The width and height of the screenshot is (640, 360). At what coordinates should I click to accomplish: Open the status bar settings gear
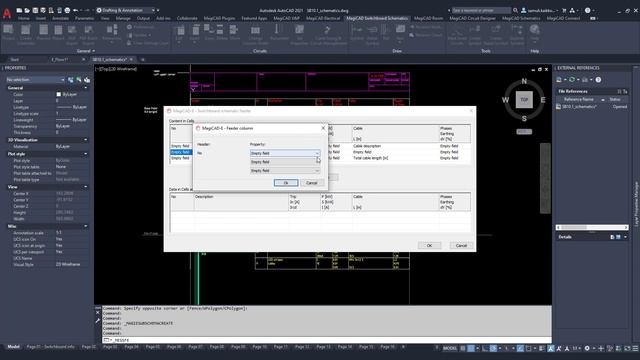(x=587, y=348)
